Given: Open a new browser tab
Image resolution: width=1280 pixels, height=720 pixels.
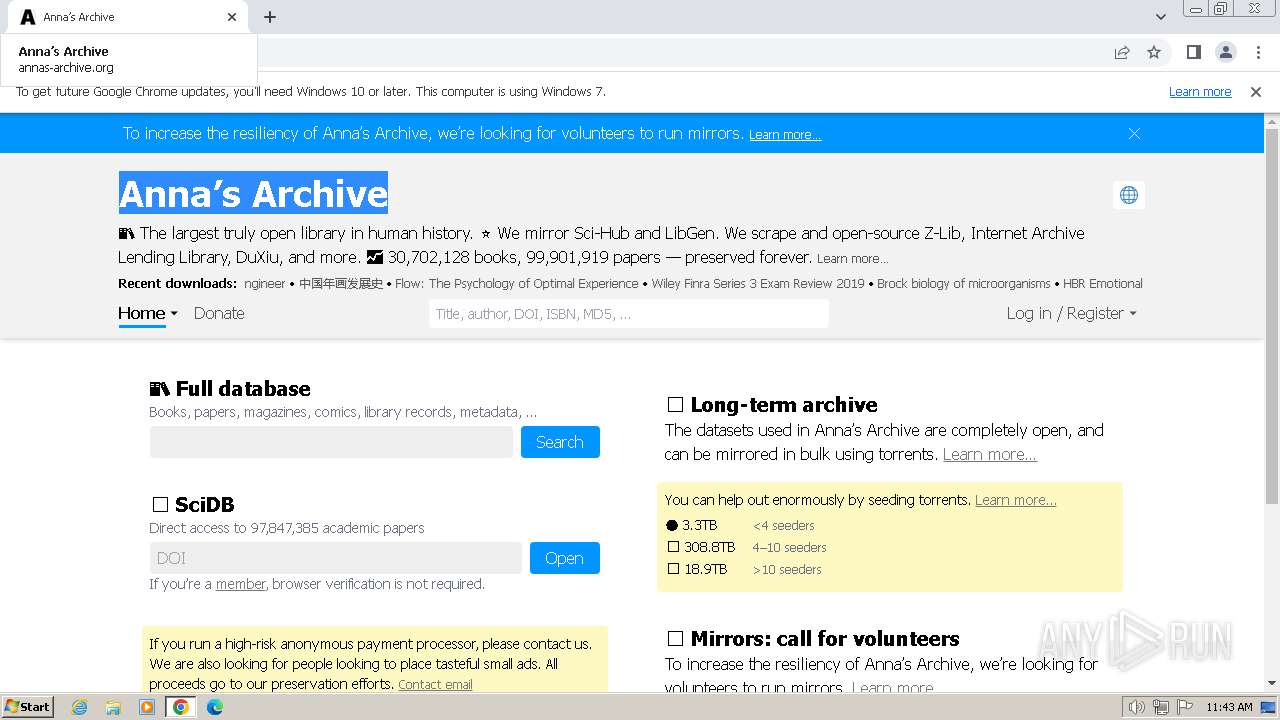Looking at the screenshot, I should pos(270,17).
